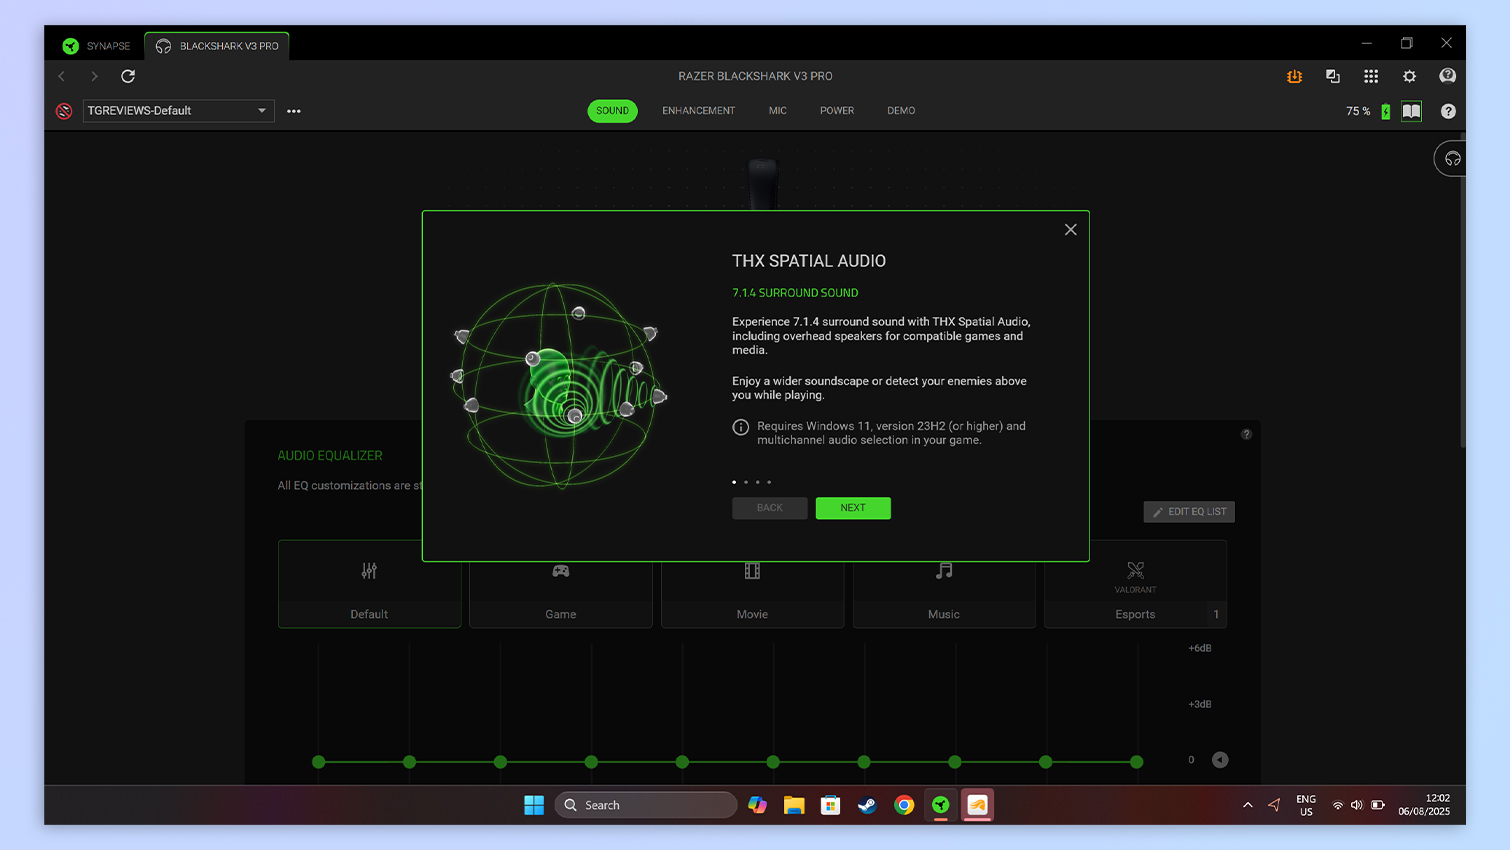Viewport: 1510px width, 850px height.
Task: Click the first EQ band slider handle
Action: [319, 762]
